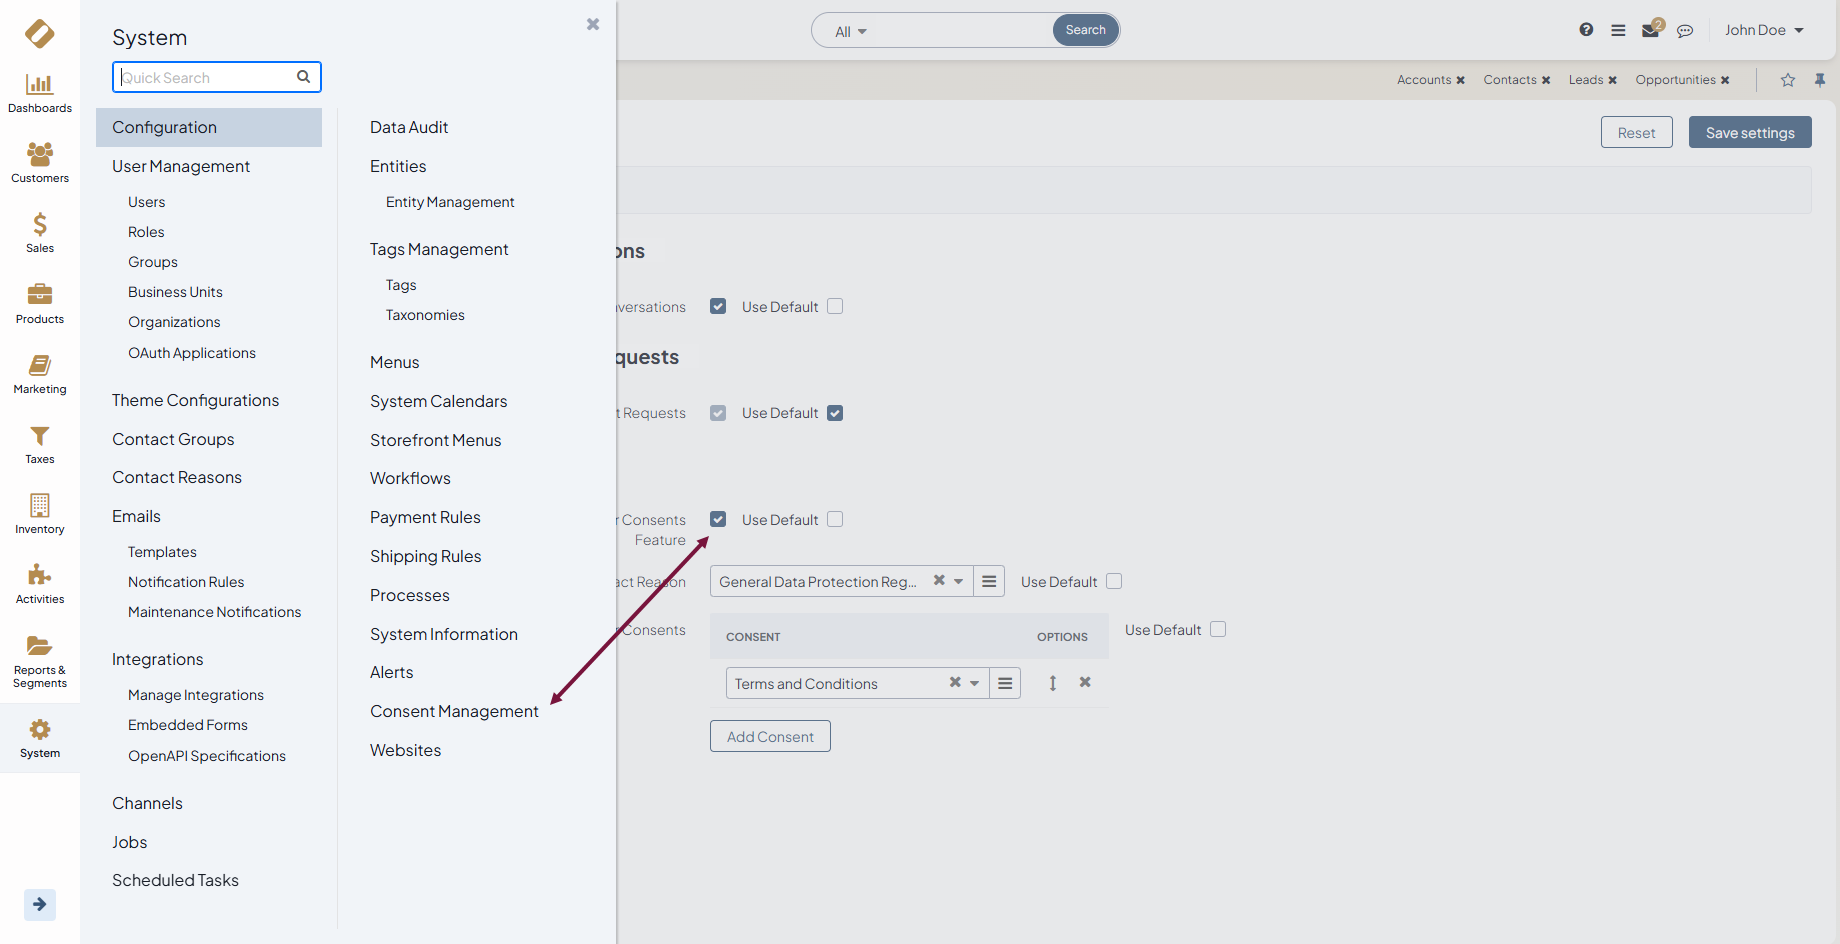Click the Sales dollar icon

coord(39,232)
